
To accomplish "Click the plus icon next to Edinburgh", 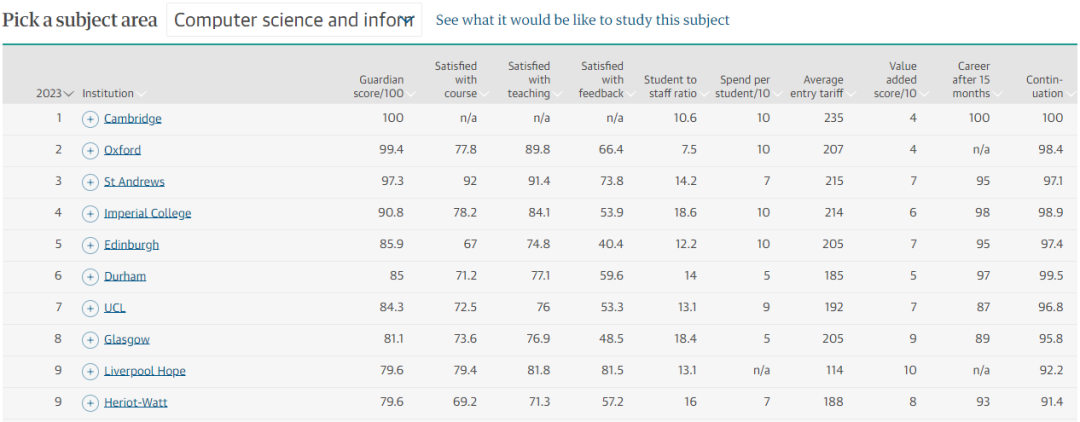I will click(90, 245).
